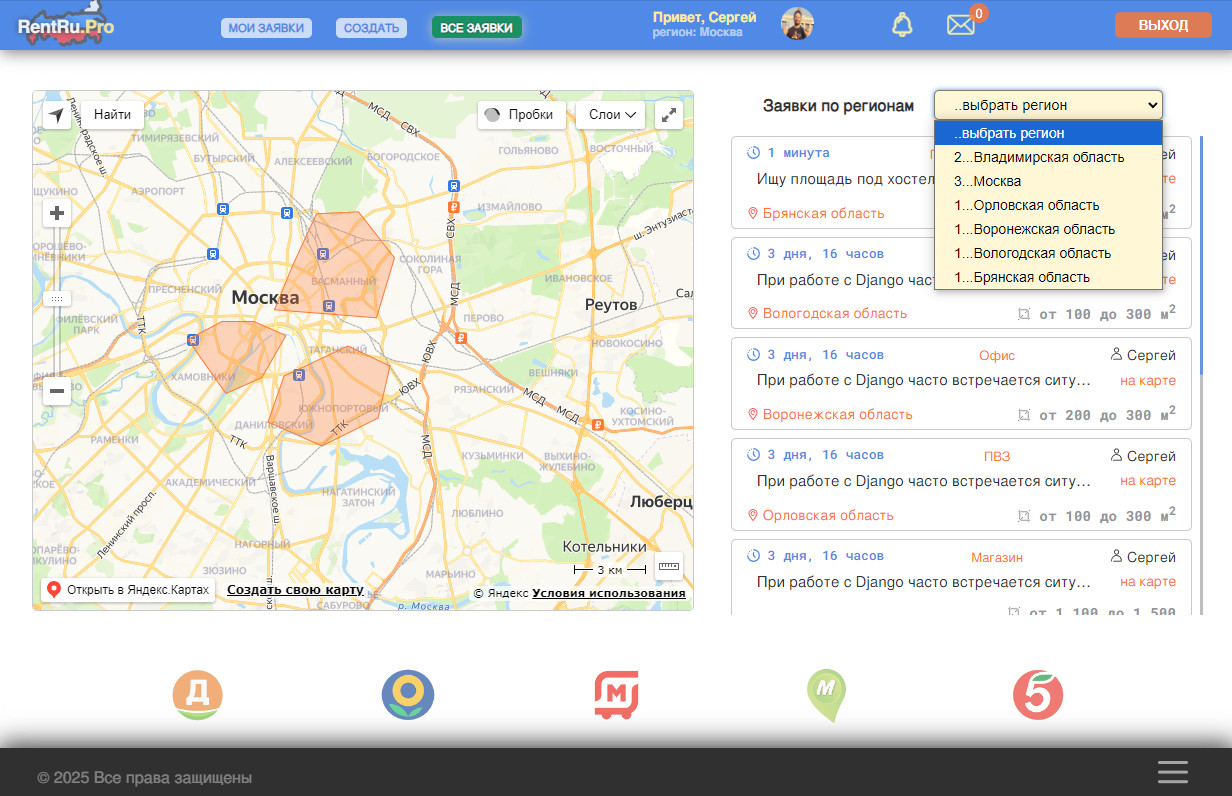Click user Сергей in Офис request
This screenshot has width=1232, height=796.
click(1143, 355)
